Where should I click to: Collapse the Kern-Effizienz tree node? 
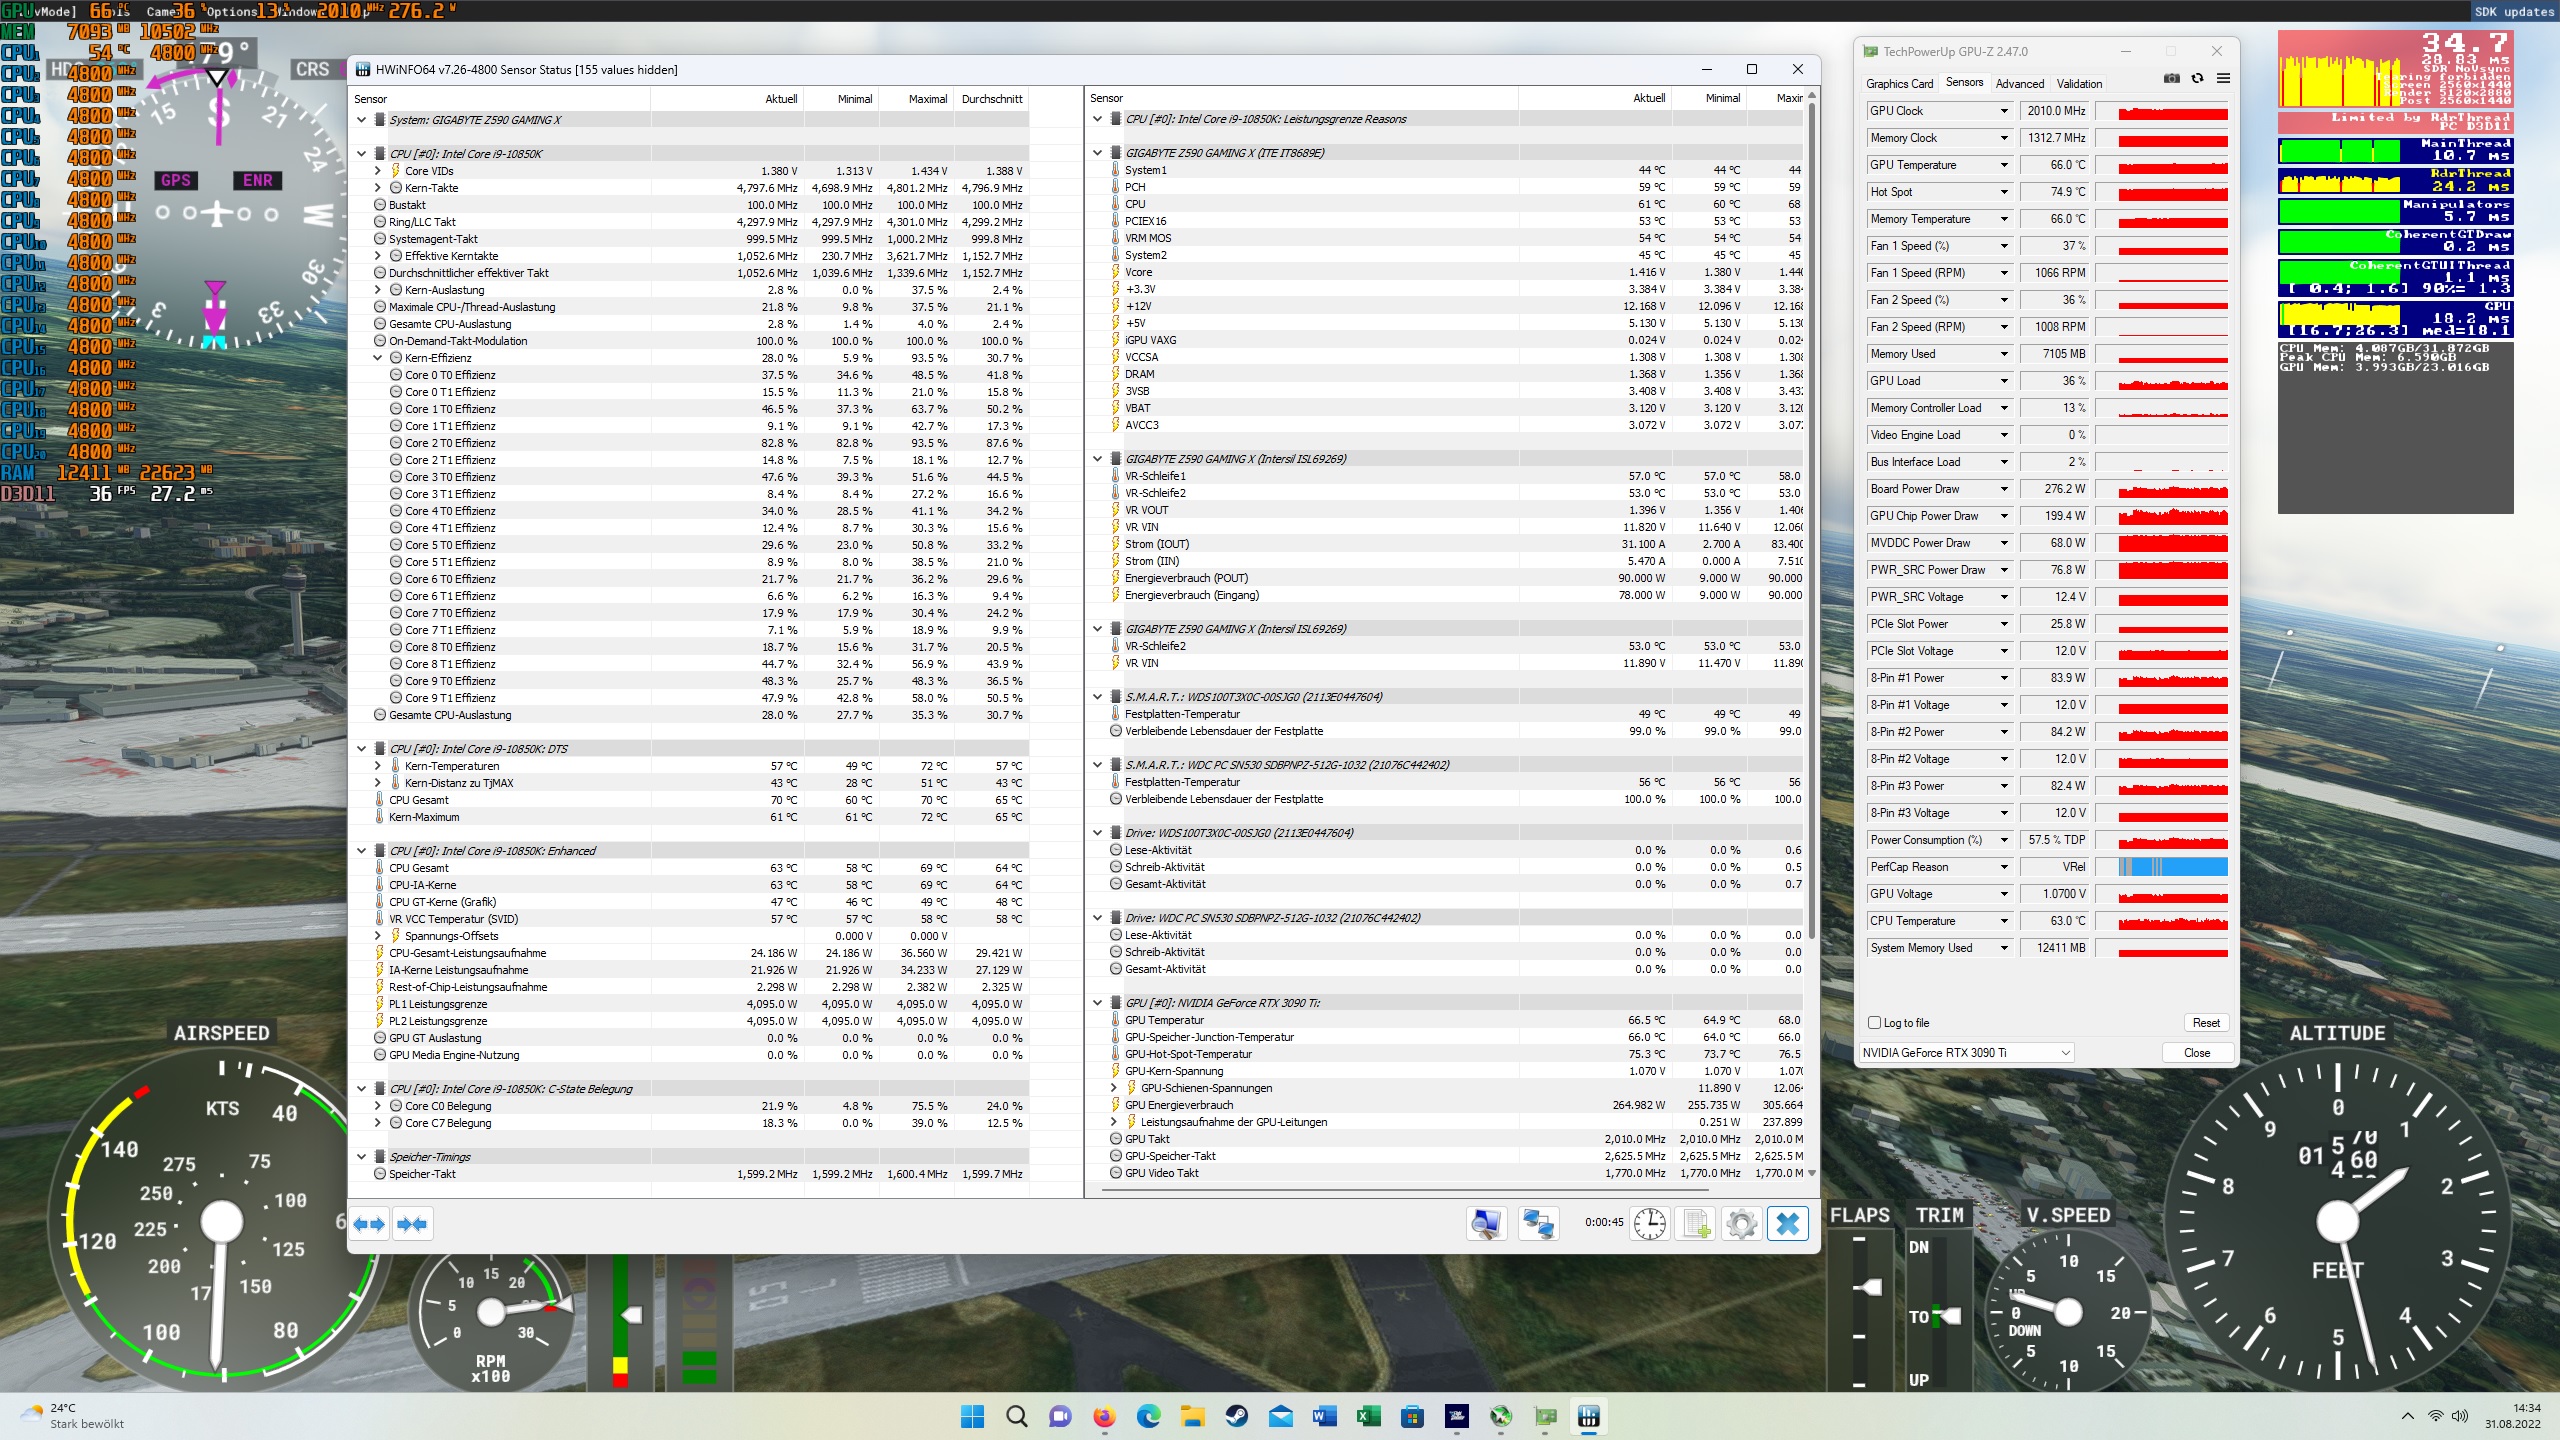[378, 358]
